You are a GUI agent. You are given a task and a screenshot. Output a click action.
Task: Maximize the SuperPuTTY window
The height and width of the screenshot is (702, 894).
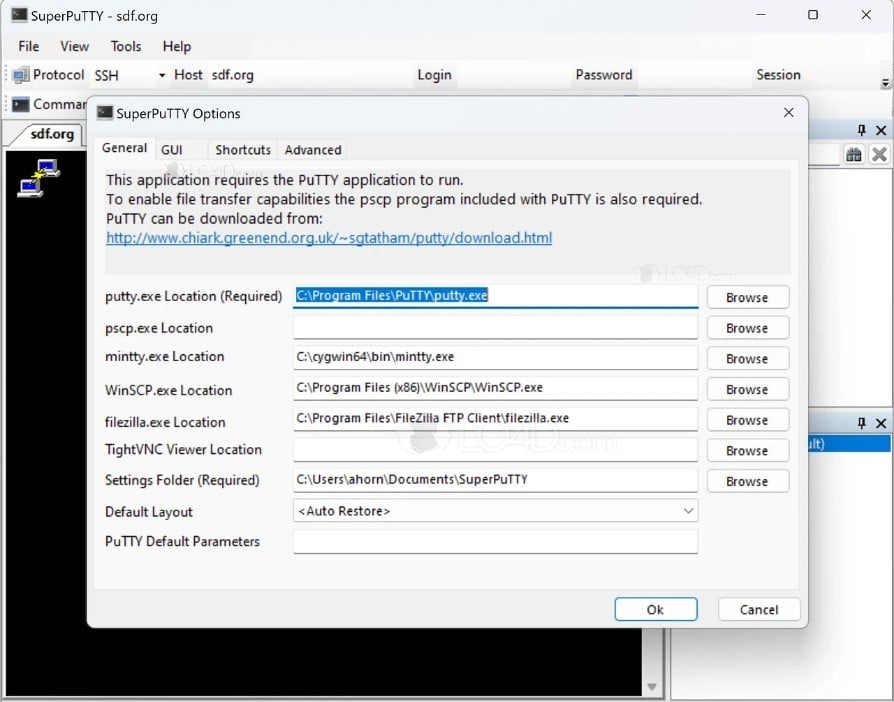tap(813, 15)
